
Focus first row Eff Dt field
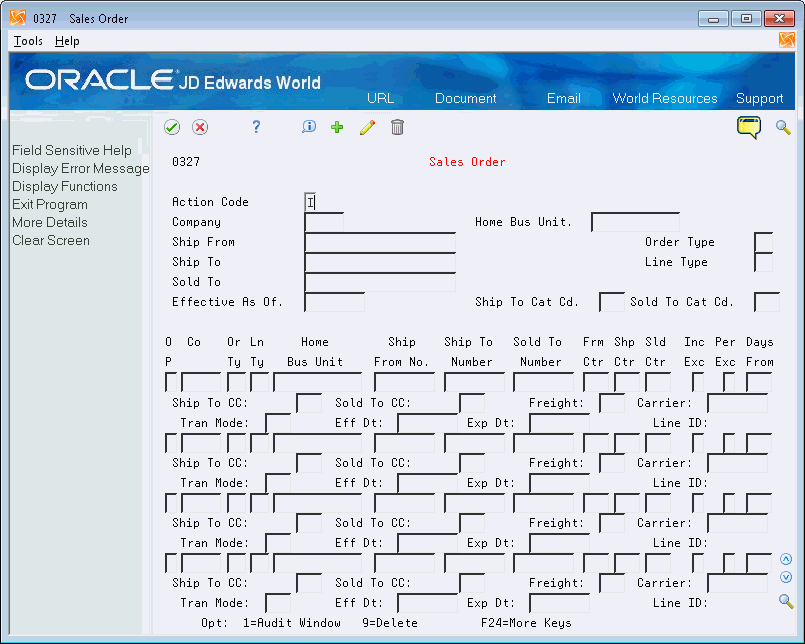tap(427, 423)
